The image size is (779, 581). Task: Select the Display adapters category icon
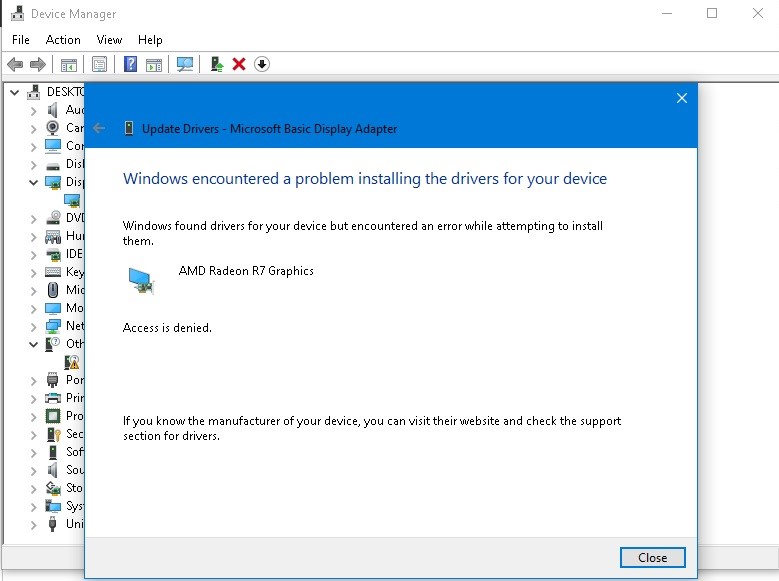53,182
